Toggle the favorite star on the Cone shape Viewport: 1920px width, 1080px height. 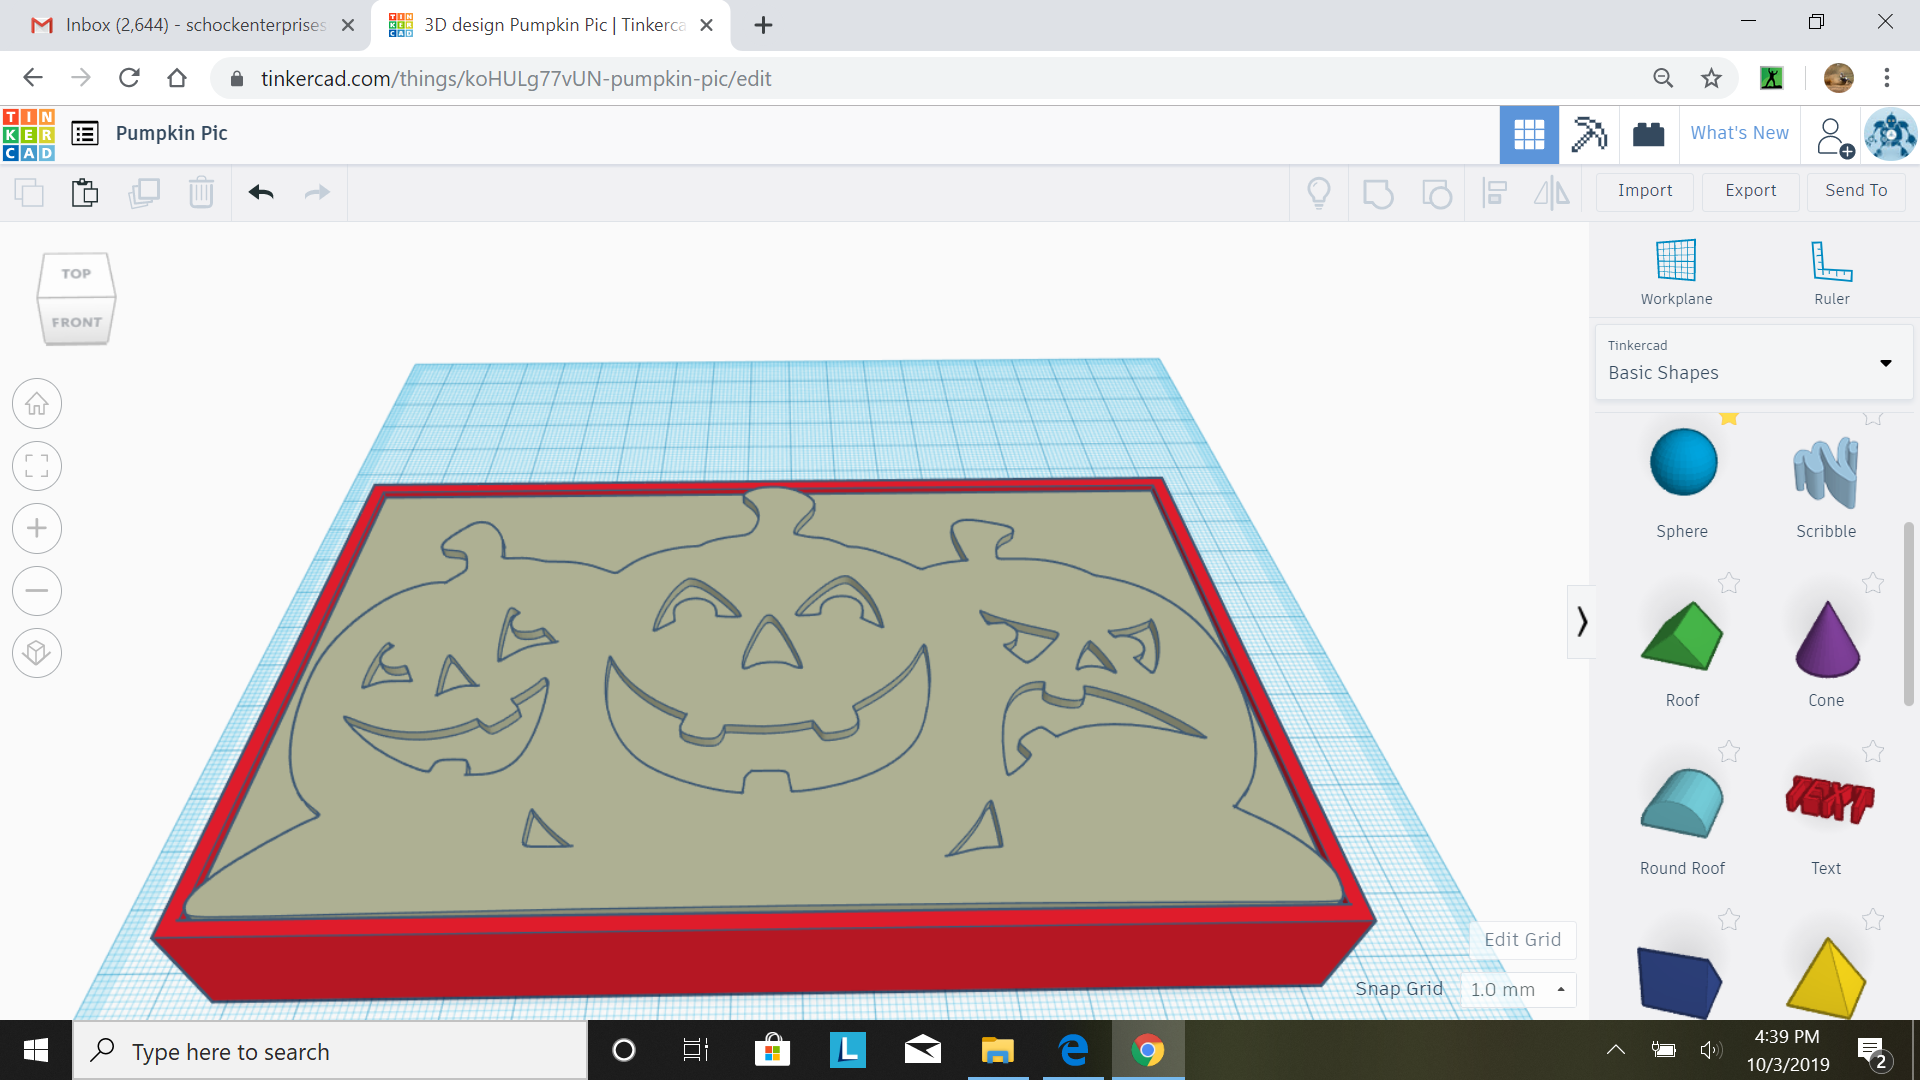[x=1872, y=583]
